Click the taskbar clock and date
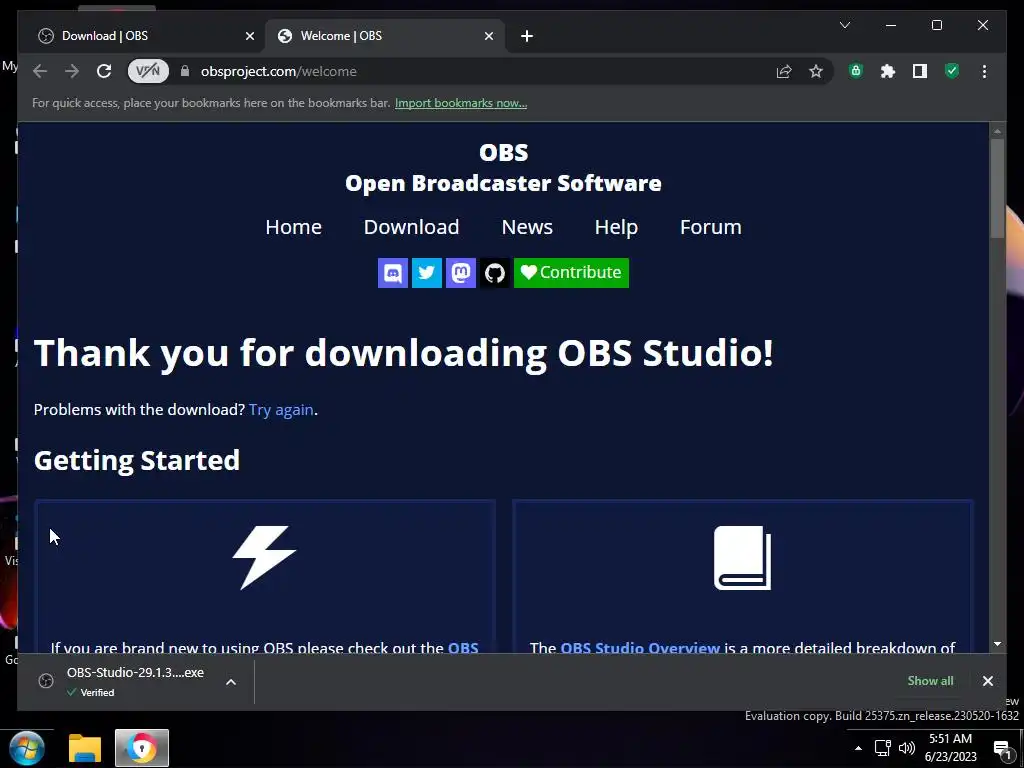 (951, 748)
